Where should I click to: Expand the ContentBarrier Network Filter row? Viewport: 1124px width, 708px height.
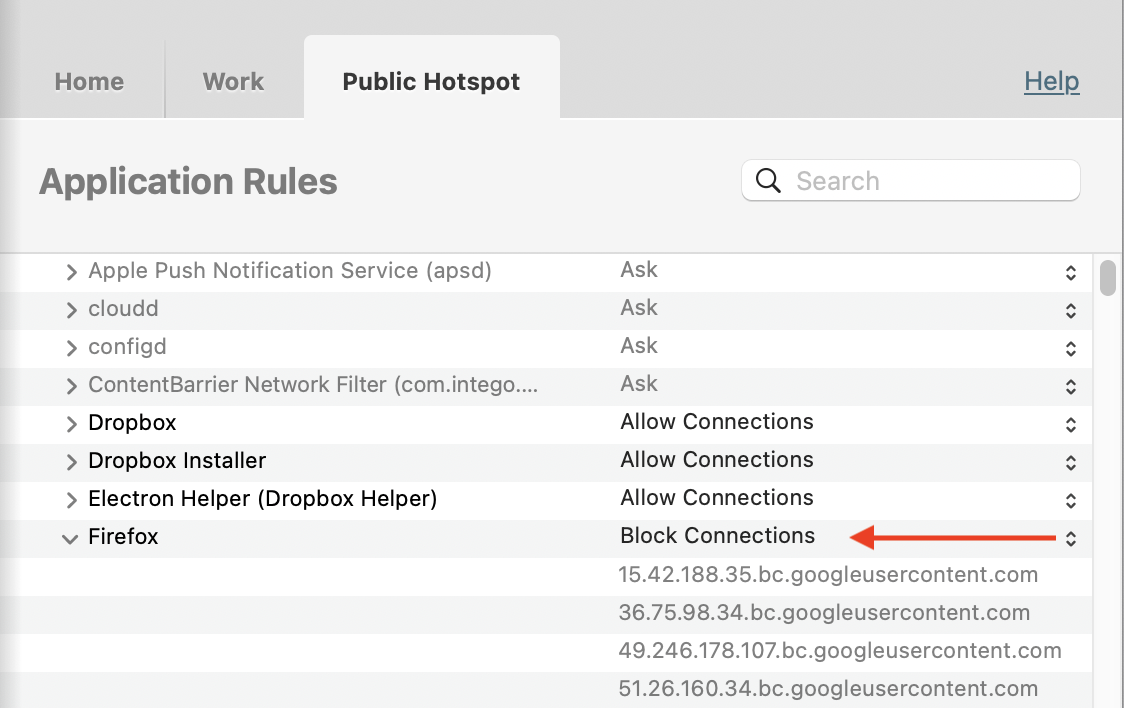pyautogui.click(x=71, y=386)
